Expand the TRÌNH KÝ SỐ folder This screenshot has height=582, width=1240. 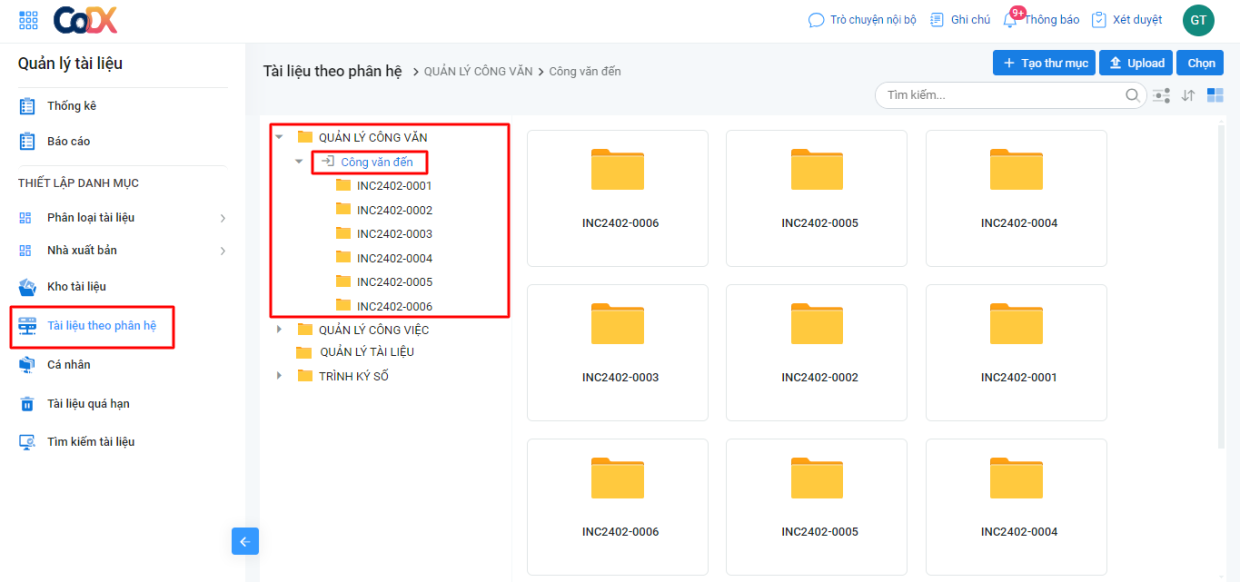pyautogui.click(x=280, y=374)
